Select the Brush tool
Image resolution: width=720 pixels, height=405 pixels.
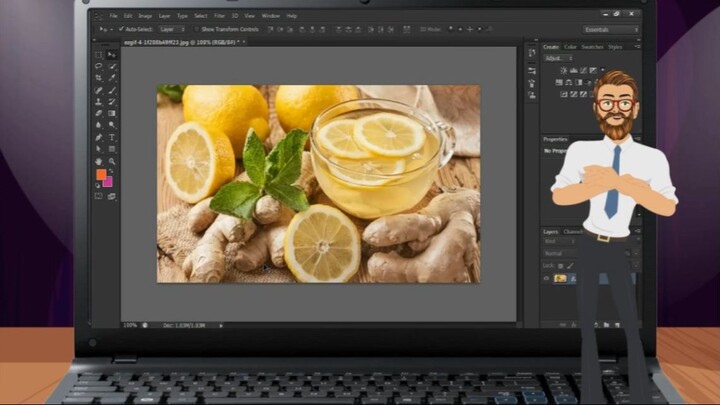pyautogui.click(x=112, y=90)
